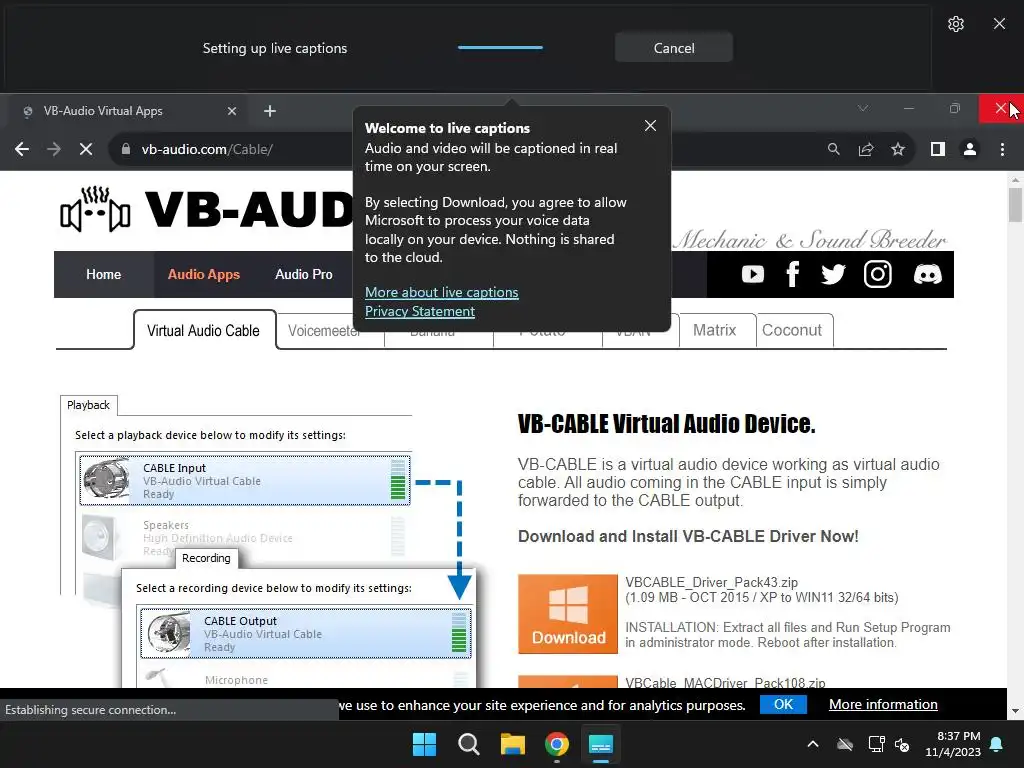1024x768 pixels.
Task: Show hidden system tray icons
Action: pos(812,744)
